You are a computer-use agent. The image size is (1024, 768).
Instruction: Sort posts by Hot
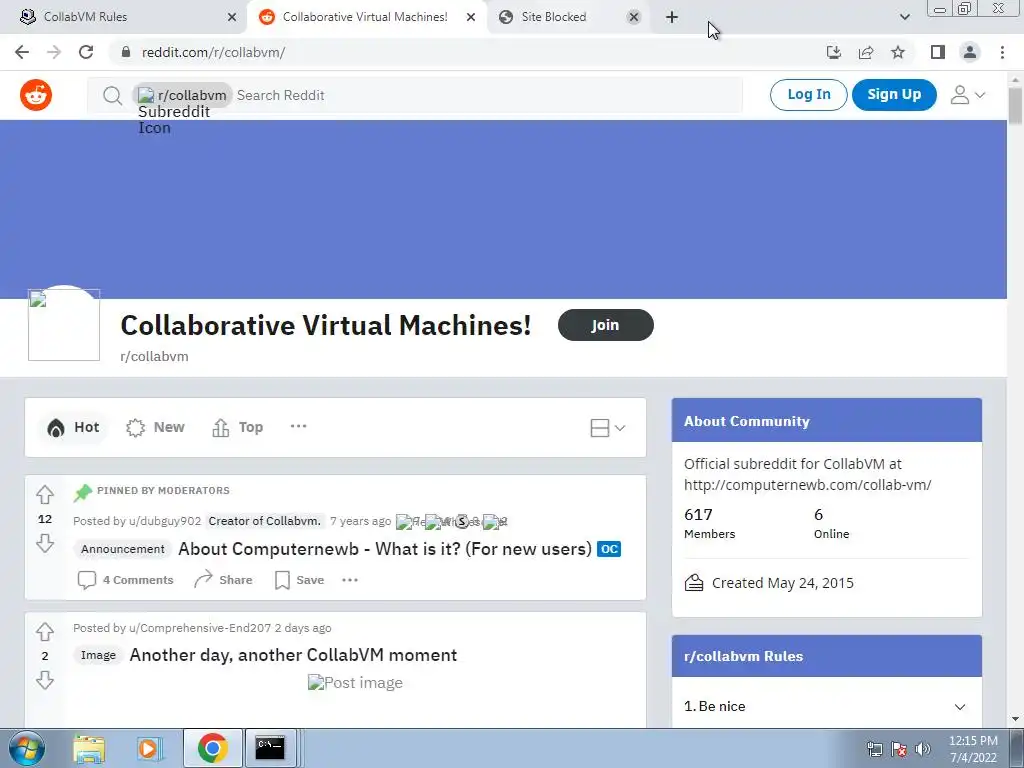73,427
